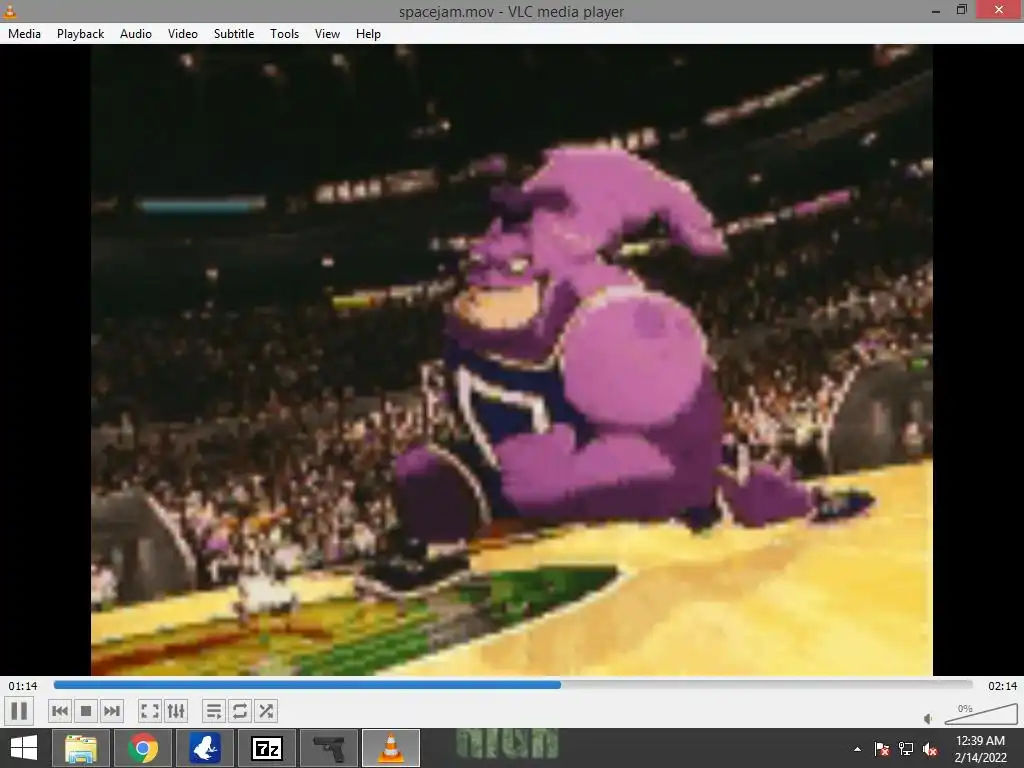The width and height of the screenshot is (1024, 768).
Task: Toggle random shuffle playback
Action: tap(266, 711)
